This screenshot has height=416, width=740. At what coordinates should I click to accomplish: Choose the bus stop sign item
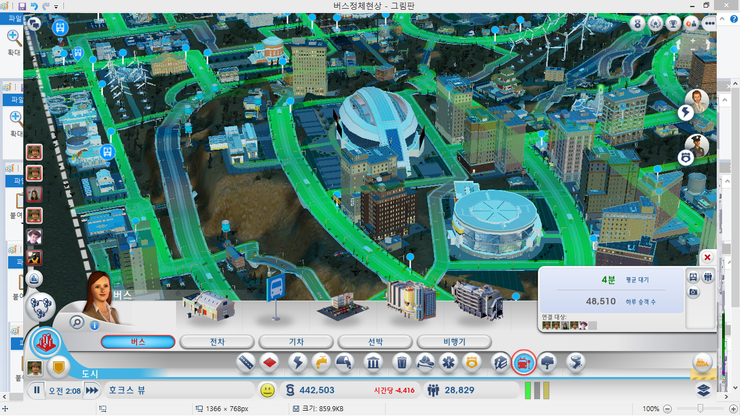276,297
